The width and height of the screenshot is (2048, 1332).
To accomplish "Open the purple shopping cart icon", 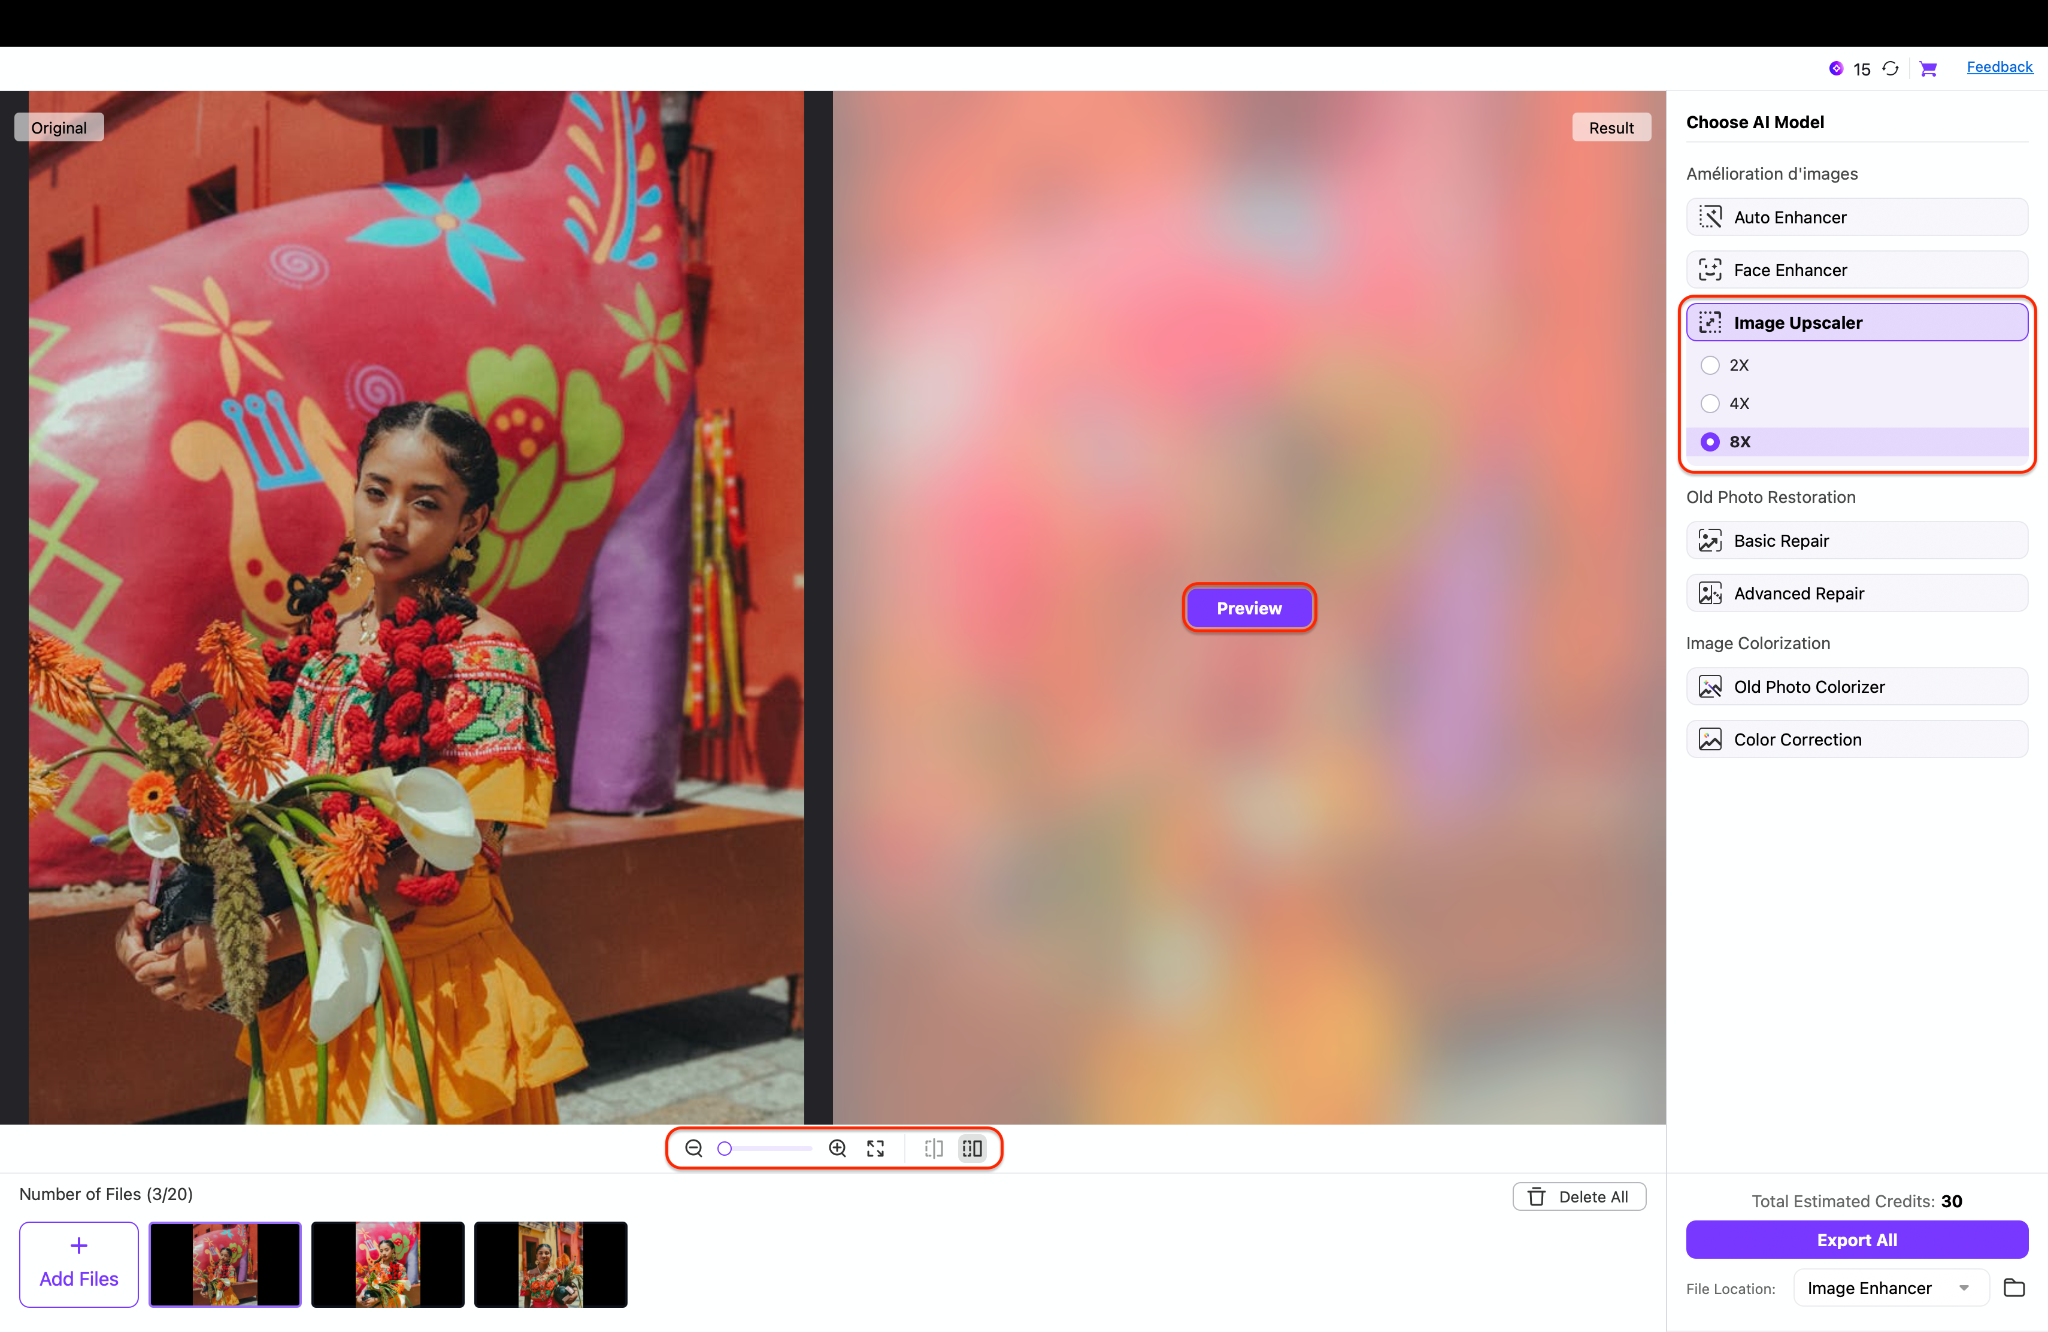I will pos(1928,68).
